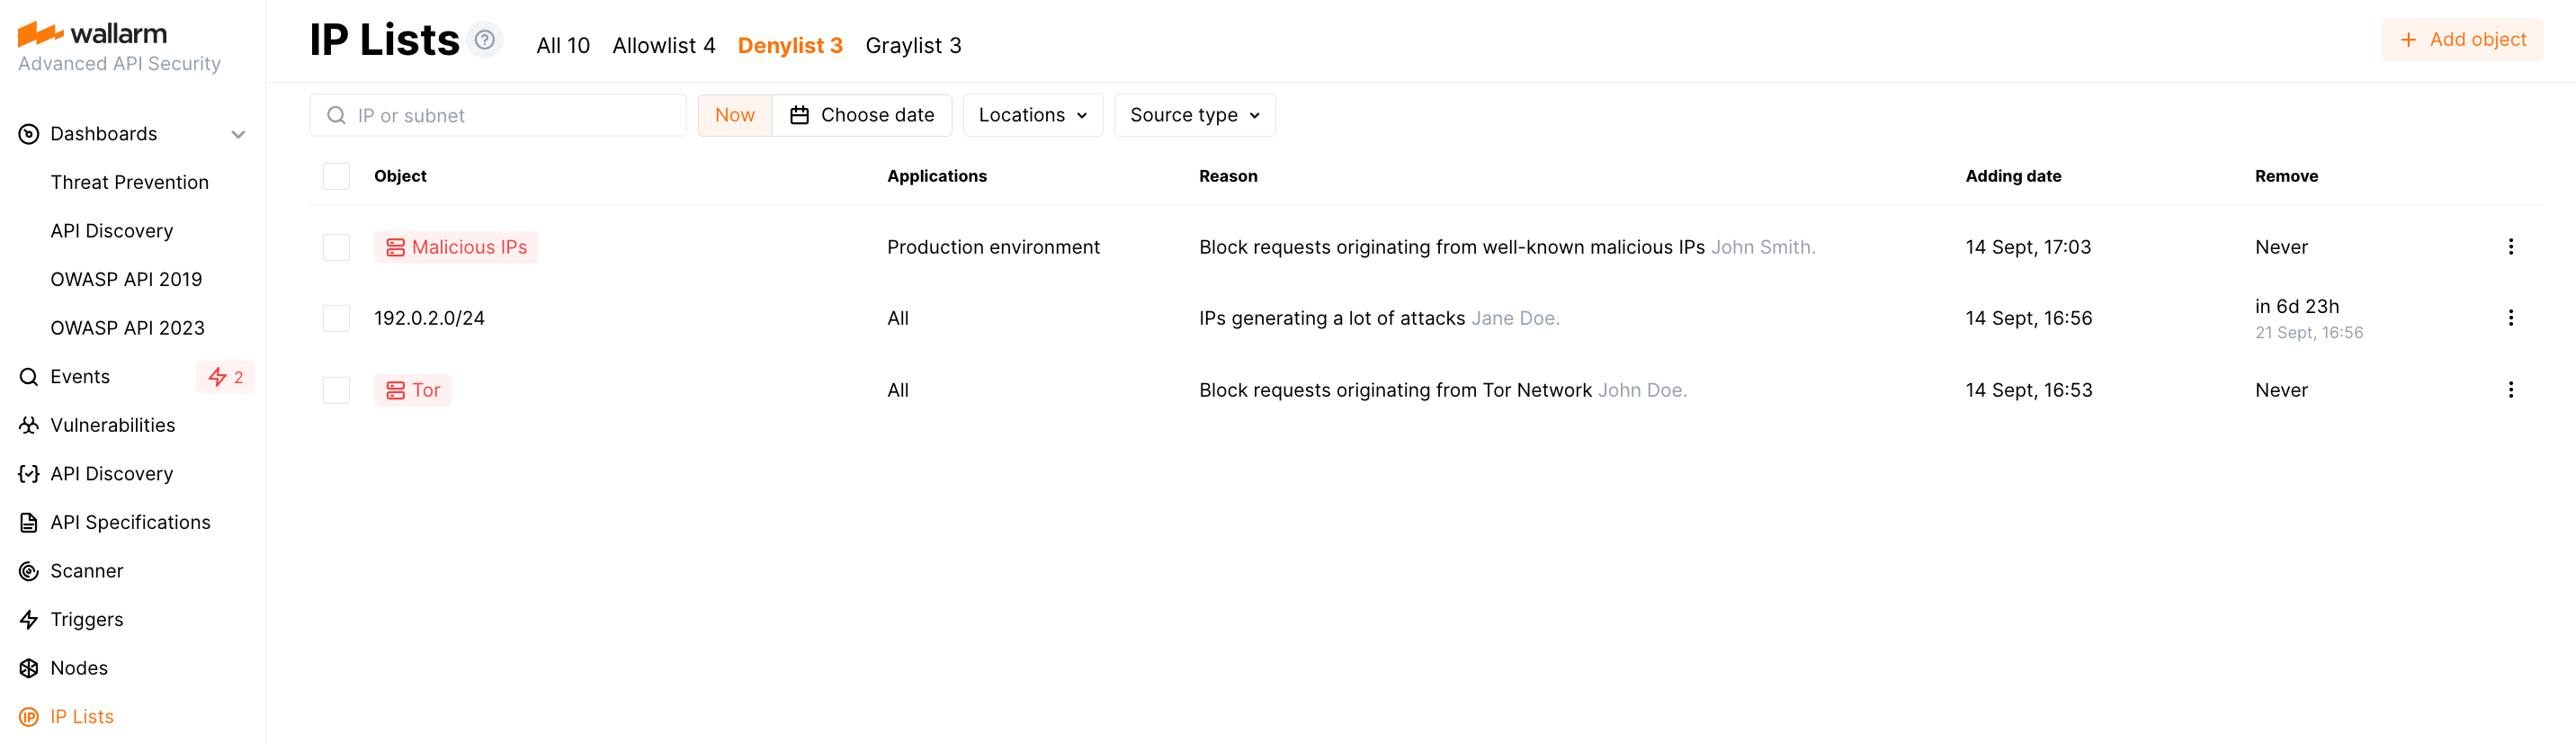Click the Add object button

[x=2461, y=40]
